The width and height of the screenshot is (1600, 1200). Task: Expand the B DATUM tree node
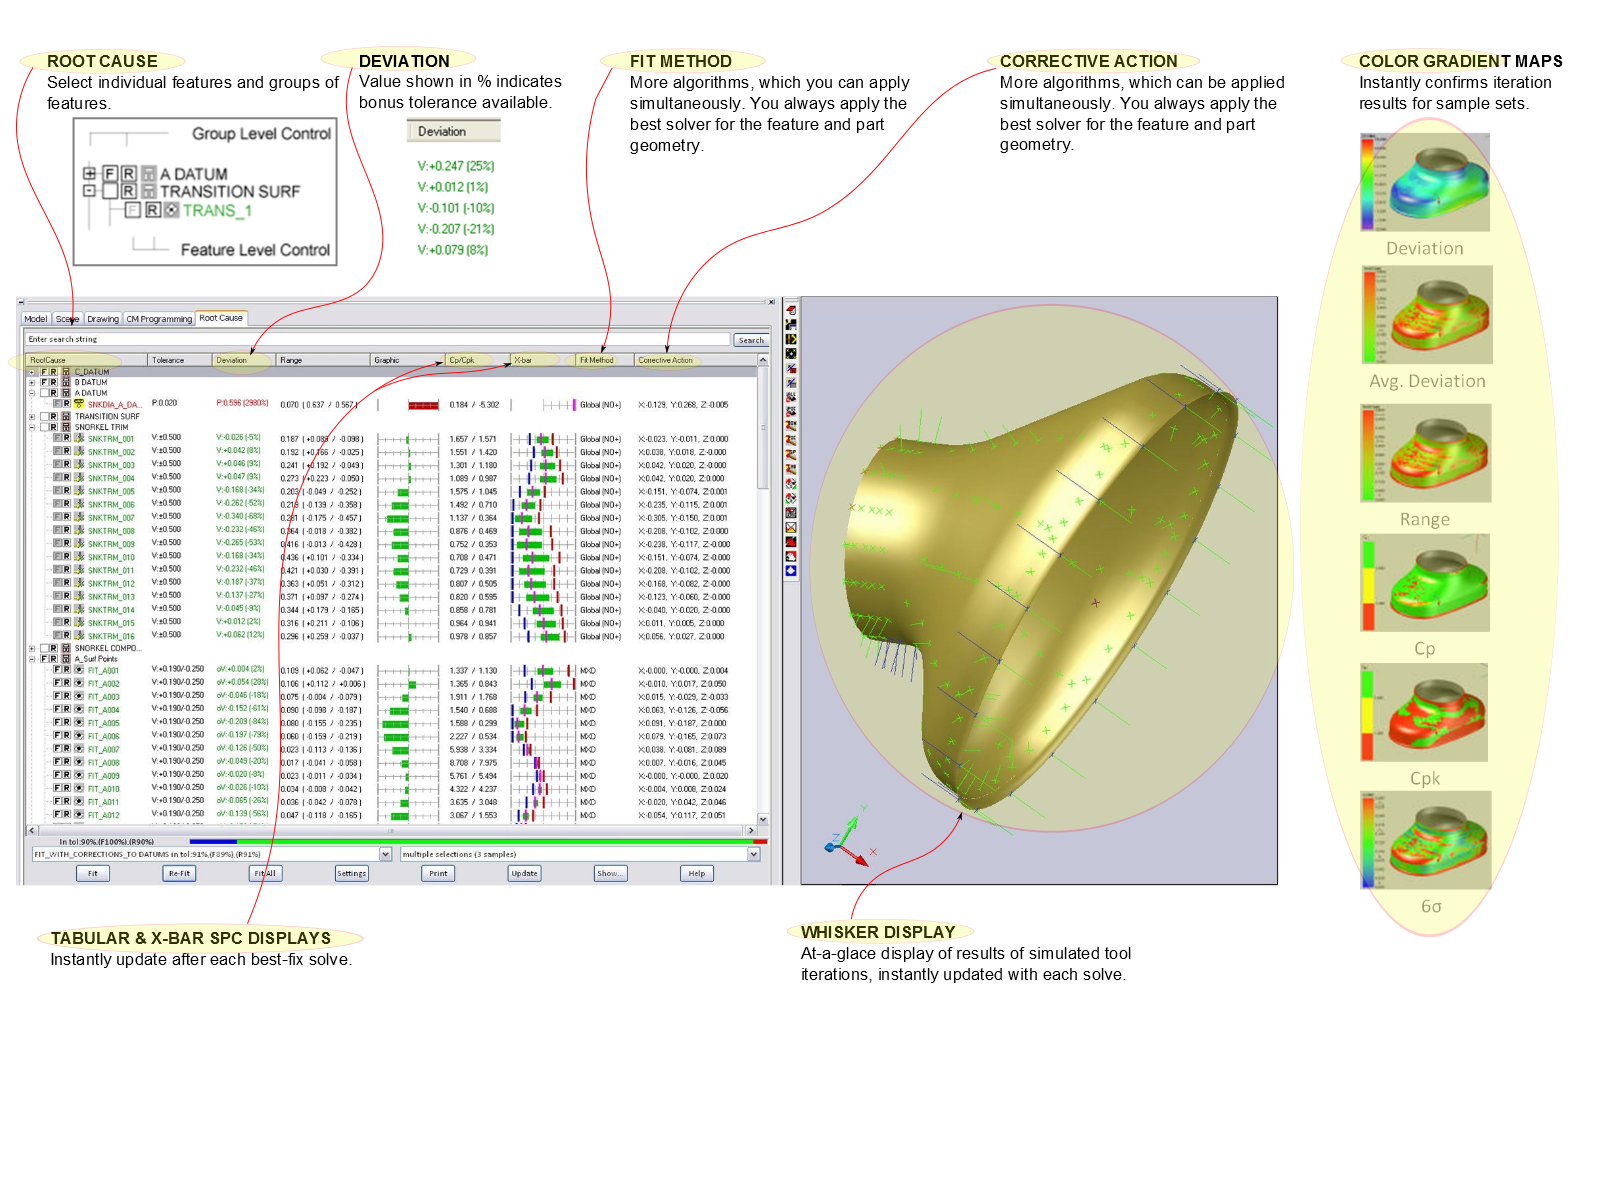click(32, 383)
